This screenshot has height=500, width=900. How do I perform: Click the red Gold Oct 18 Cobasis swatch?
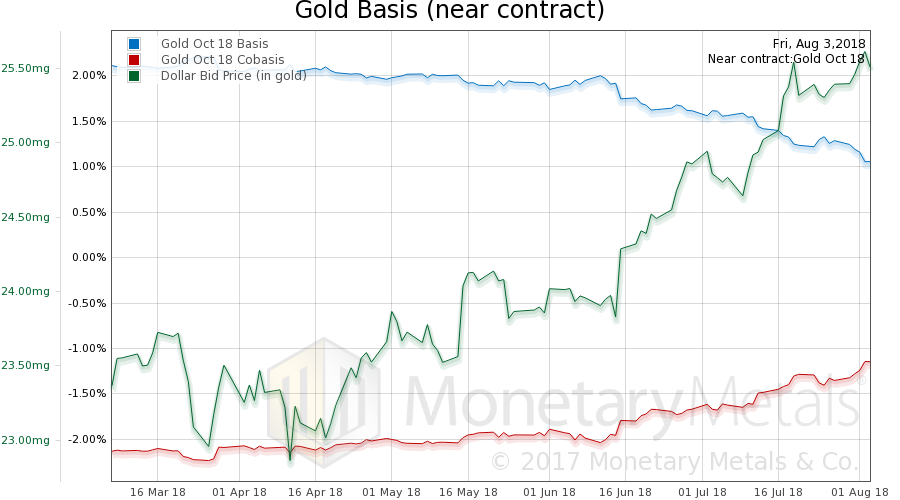(x=134, y=60)
